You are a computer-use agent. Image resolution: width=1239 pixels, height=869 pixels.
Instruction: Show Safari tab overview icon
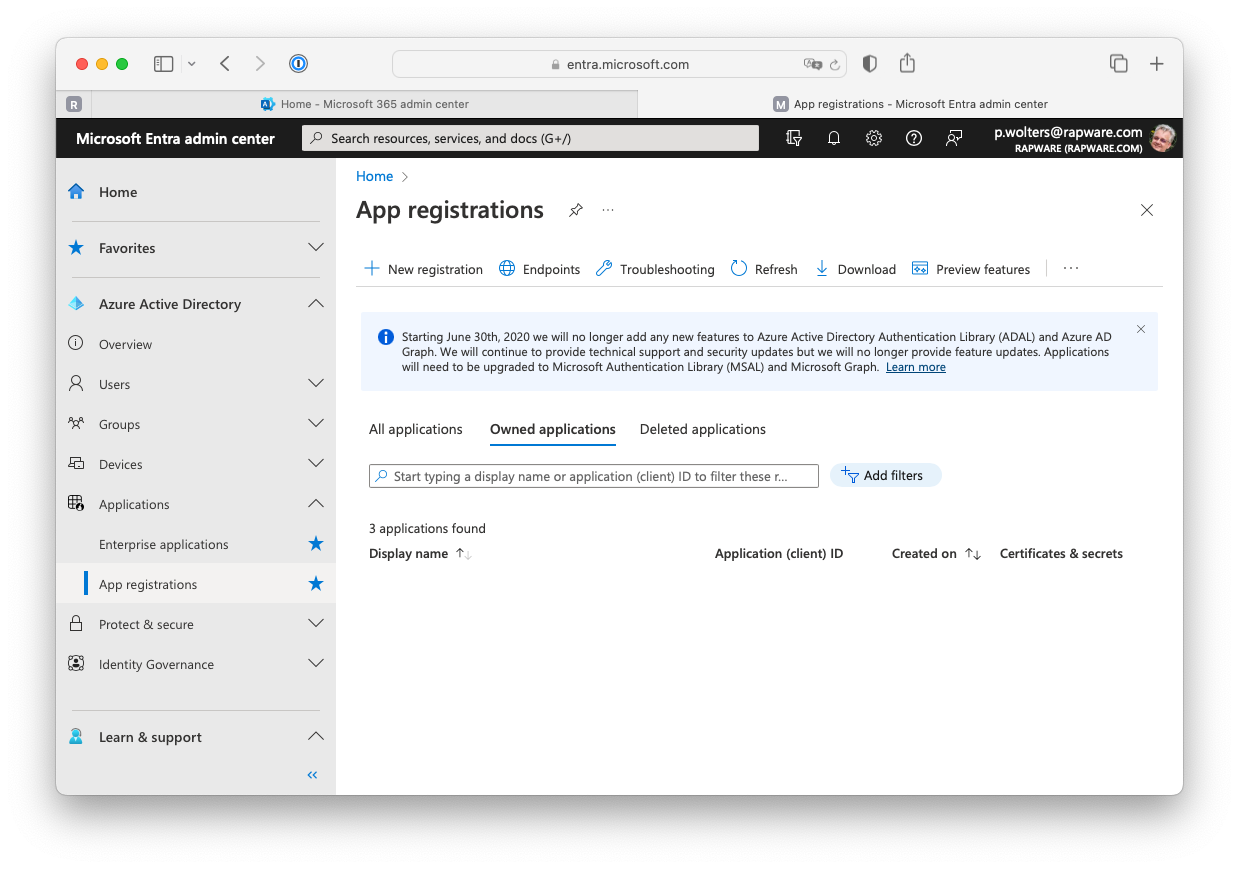[1119, 64]
